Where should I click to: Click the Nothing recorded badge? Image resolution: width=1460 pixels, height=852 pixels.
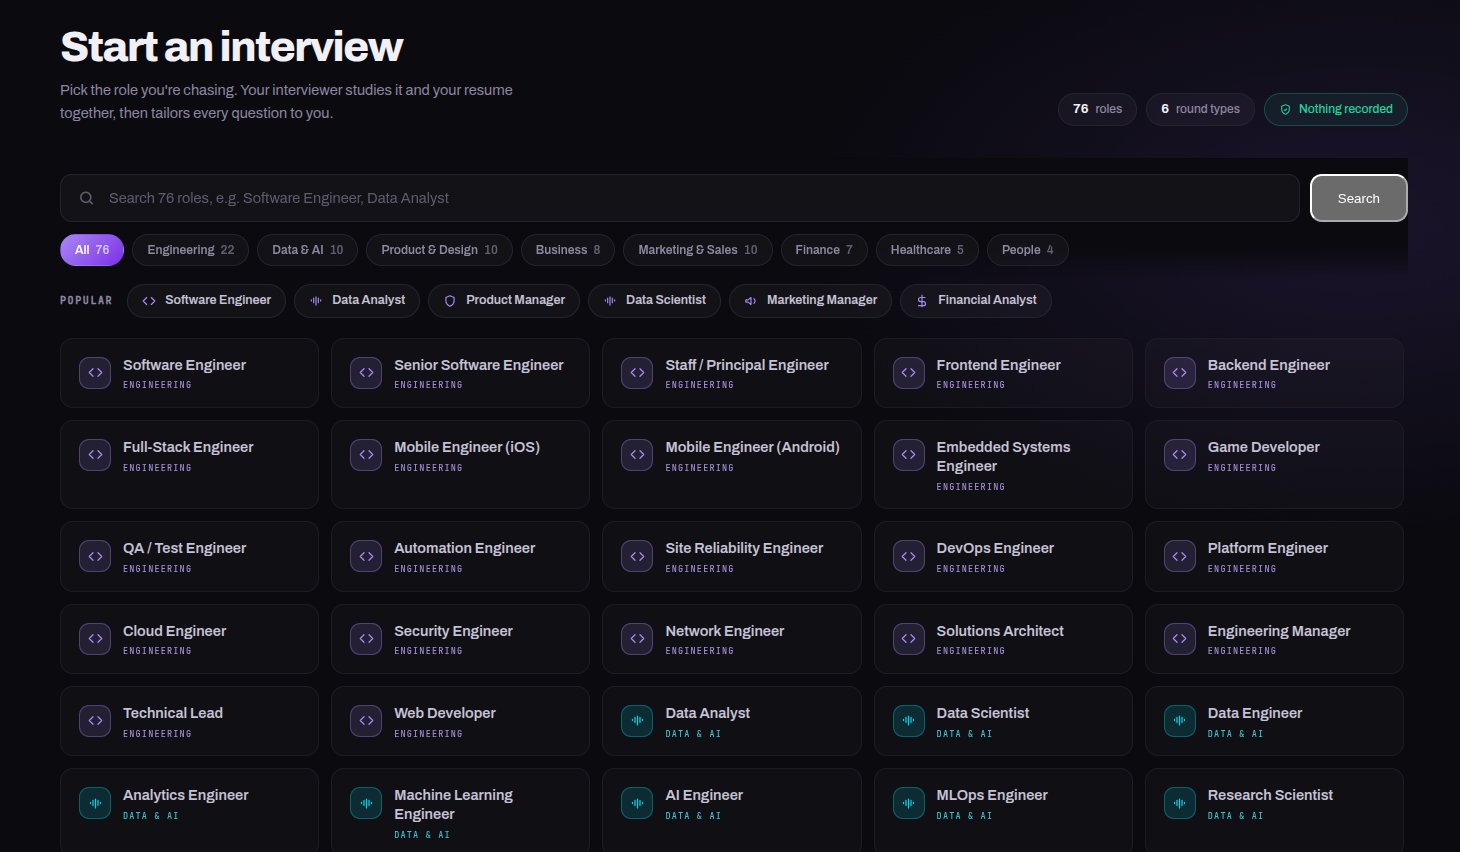coord(1336,109)
